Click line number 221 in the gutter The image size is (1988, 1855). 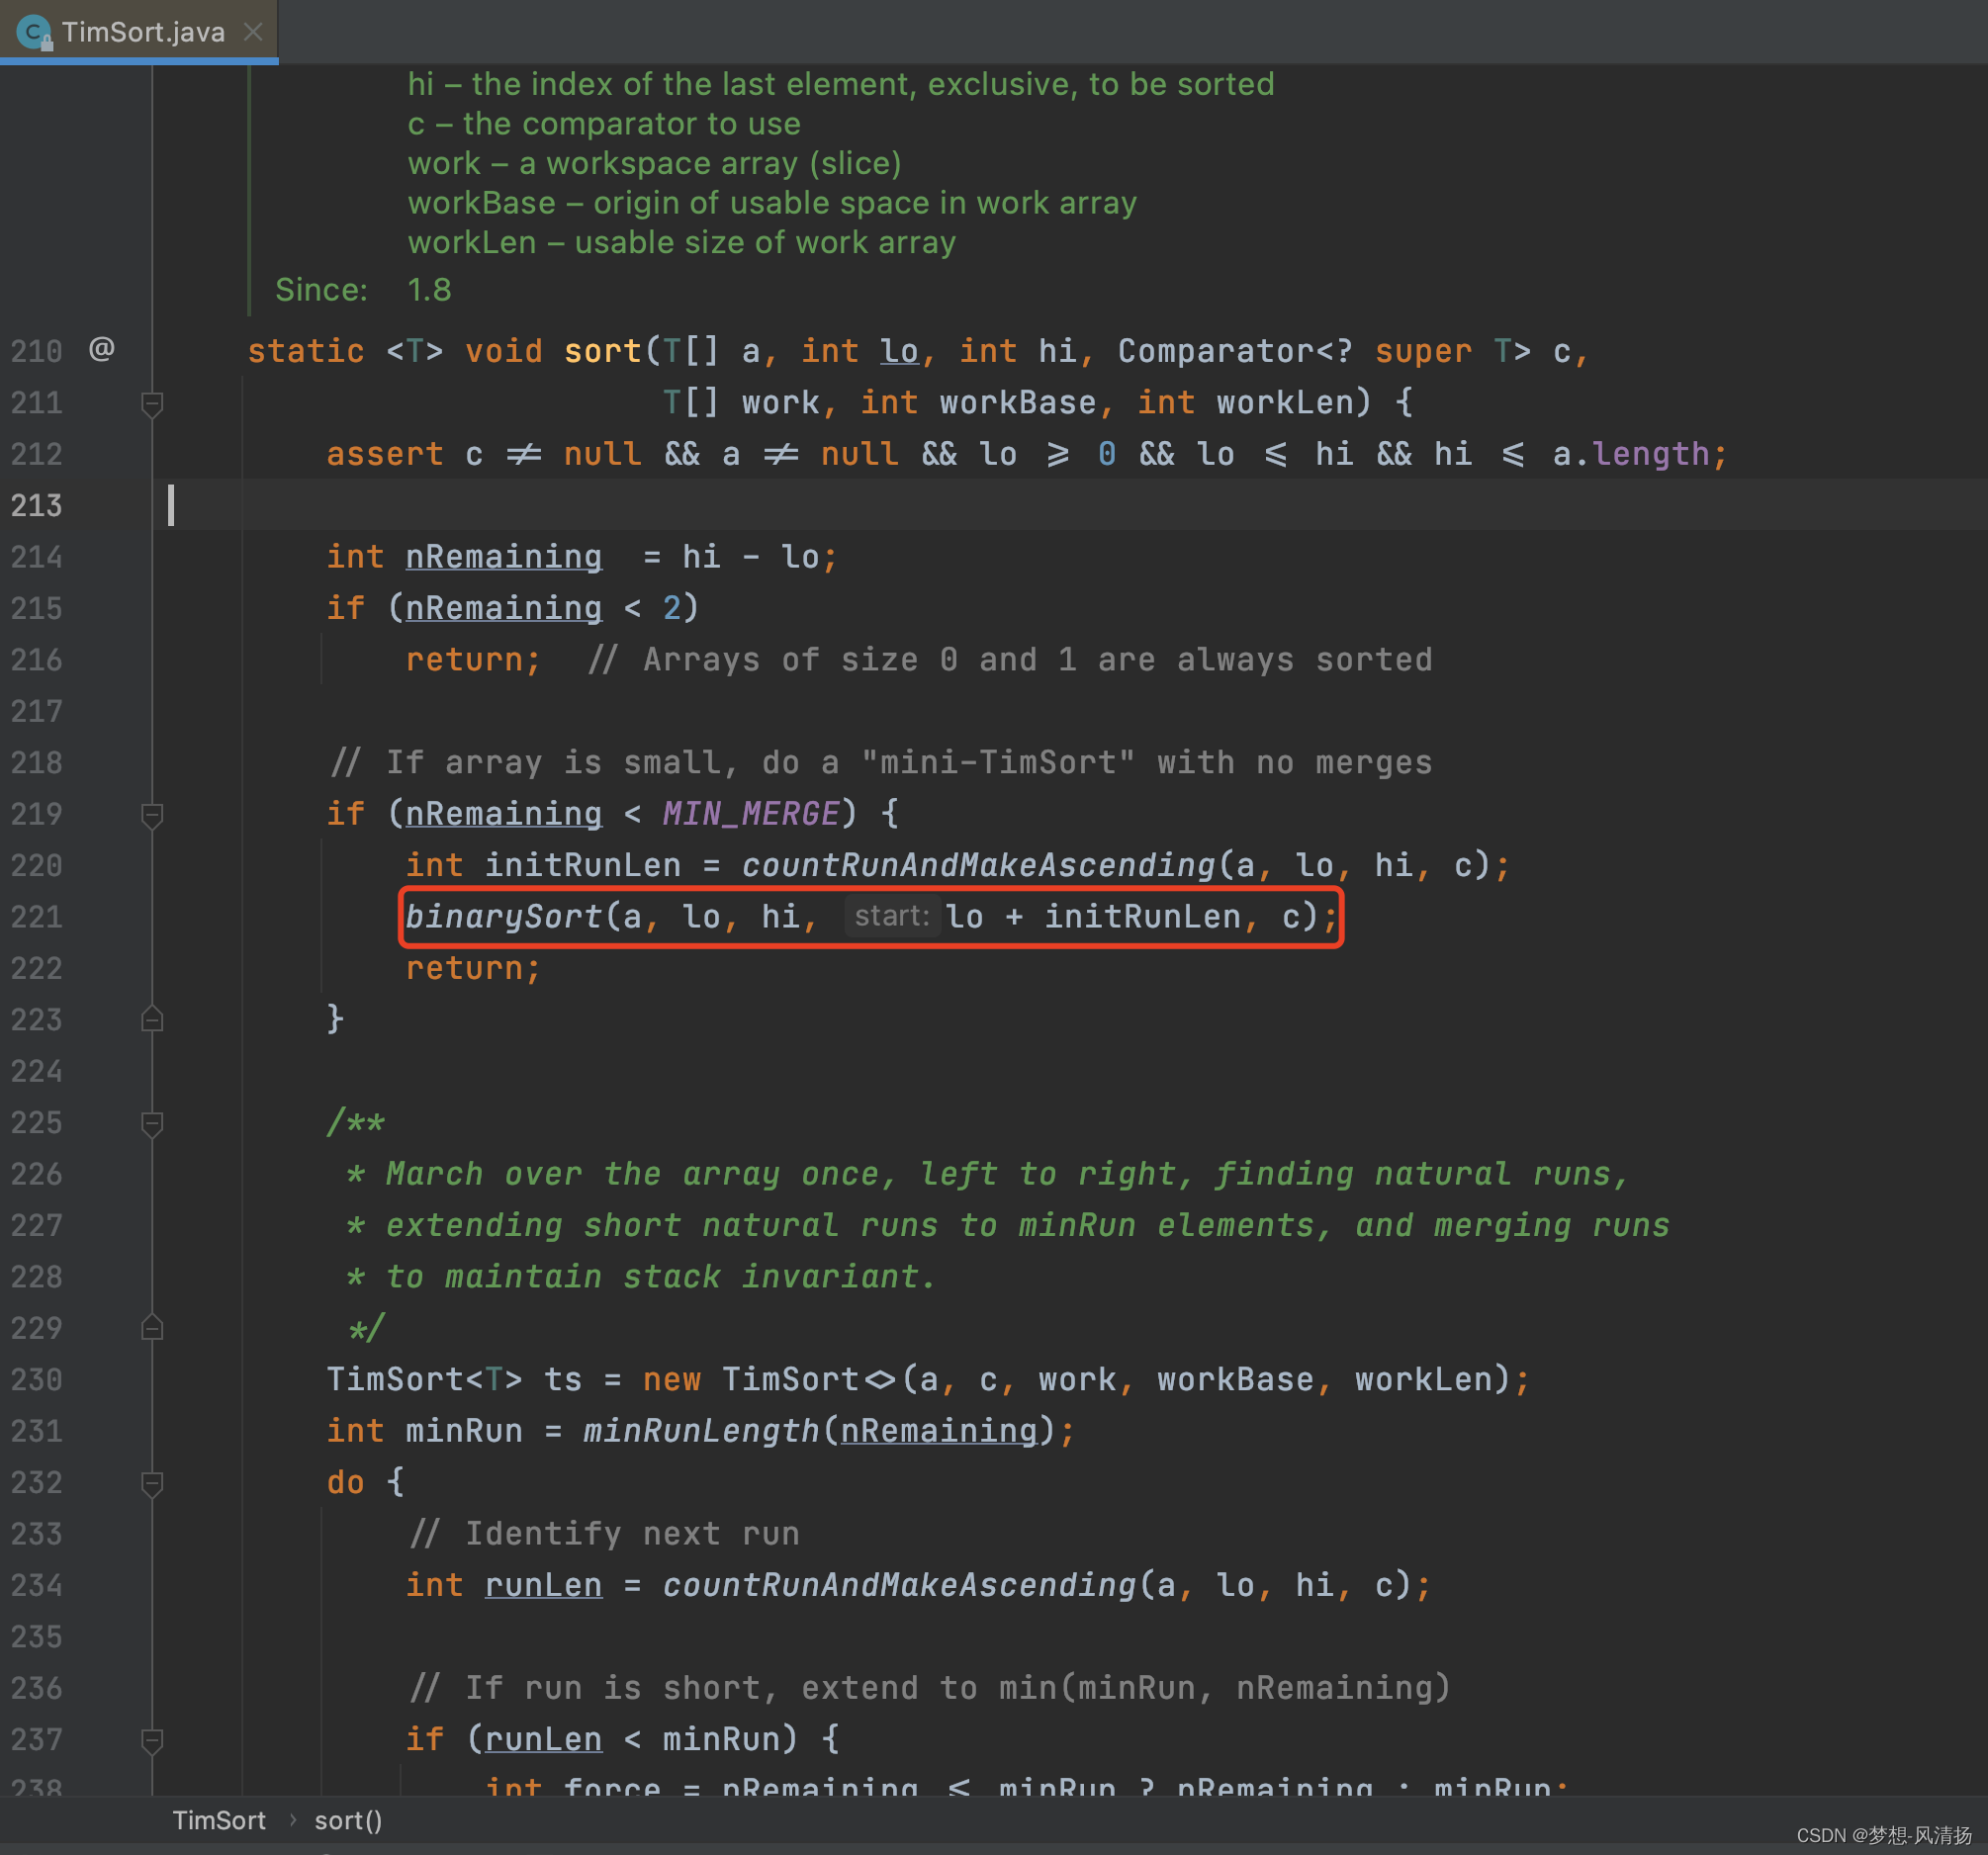pos(37,917)
